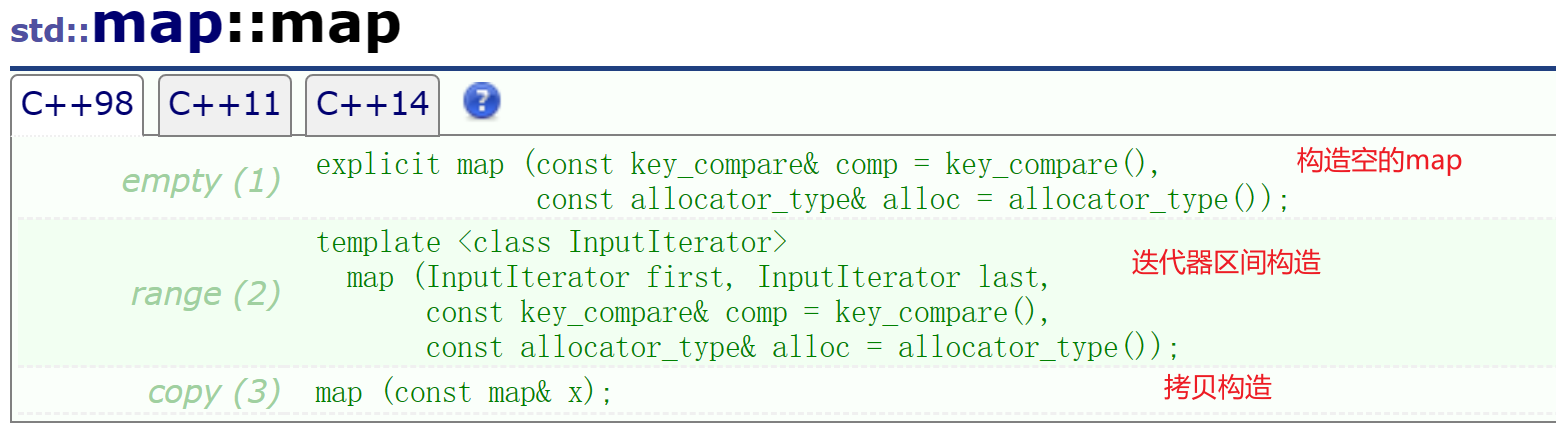Click the 'empty (1)' constructor label
1556x432 pixels.
tap(200, 181)
